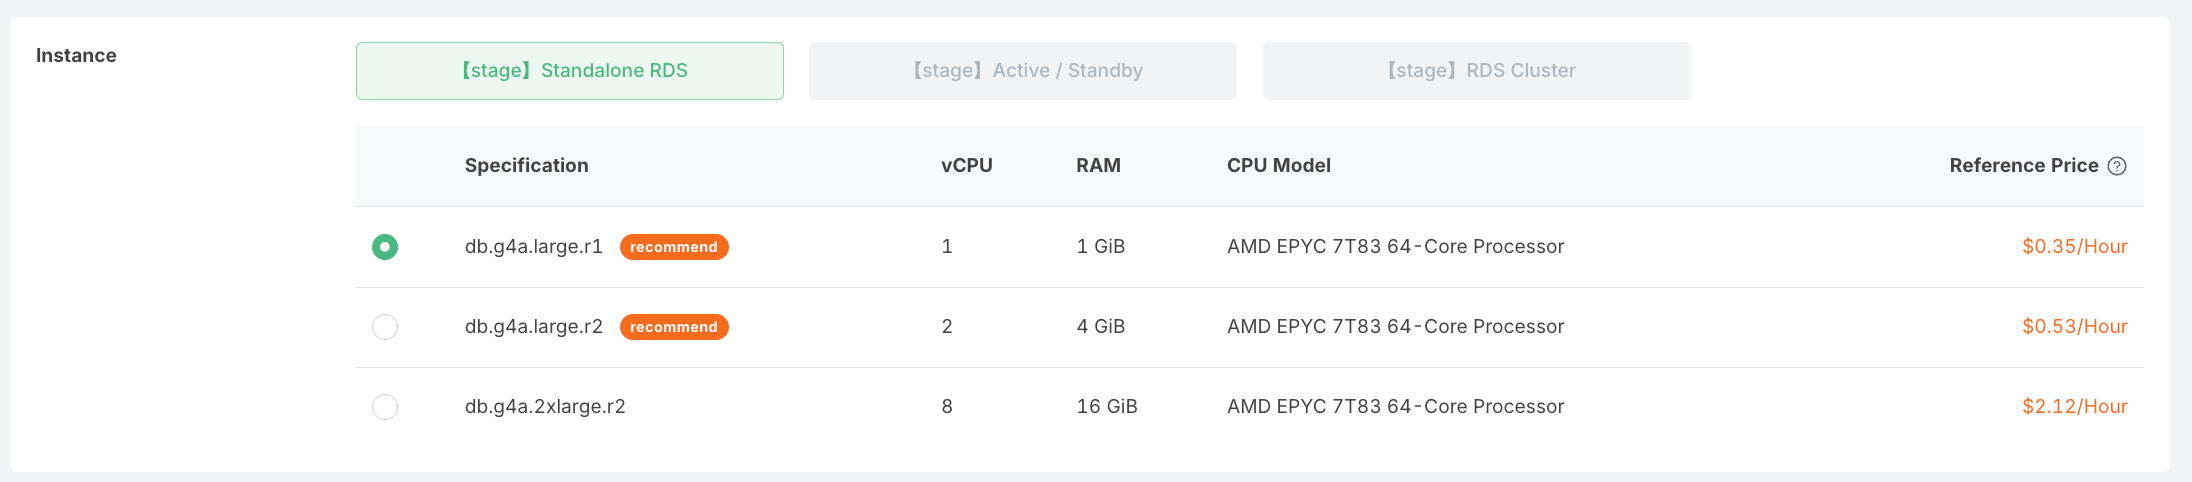
Task: Select the db.g4a.large.r2 radio button
Action: (385, 327)
